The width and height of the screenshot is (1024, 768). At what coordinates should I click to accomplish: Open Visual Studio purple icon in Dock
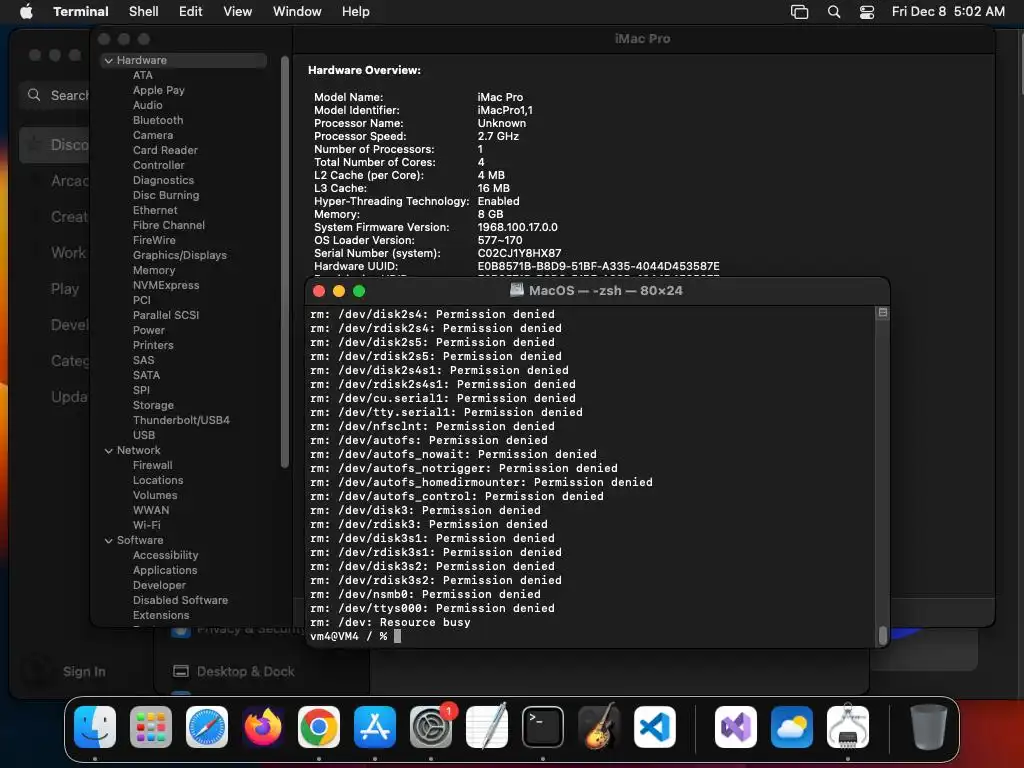[x=736, y=727]
